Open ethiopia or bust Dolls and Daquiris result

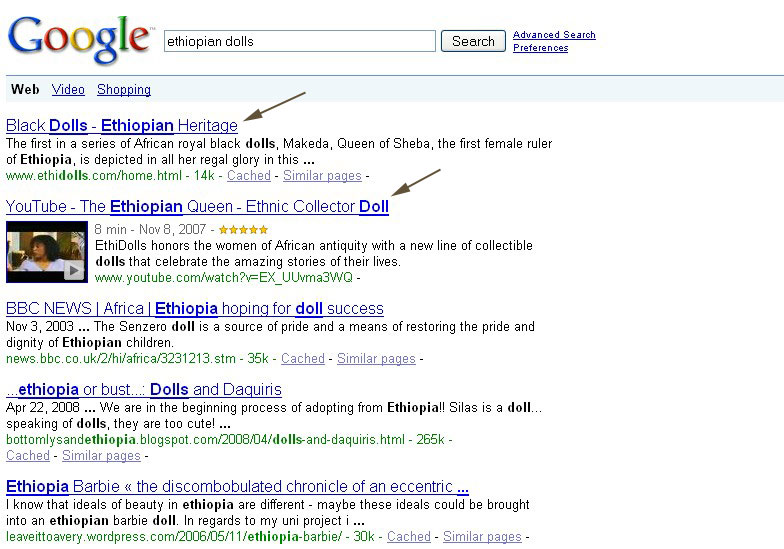point(144,389)
